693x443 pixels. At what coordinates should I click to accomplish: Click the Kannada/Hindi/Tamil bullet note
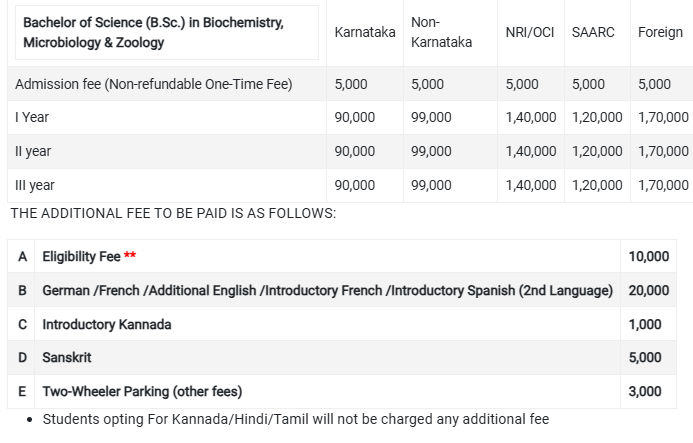point(296,419)
